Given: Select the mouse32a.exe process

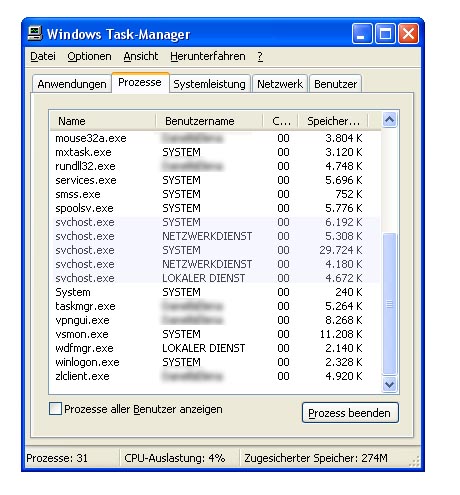Looking at the screenshot, I should coord(215,138).
